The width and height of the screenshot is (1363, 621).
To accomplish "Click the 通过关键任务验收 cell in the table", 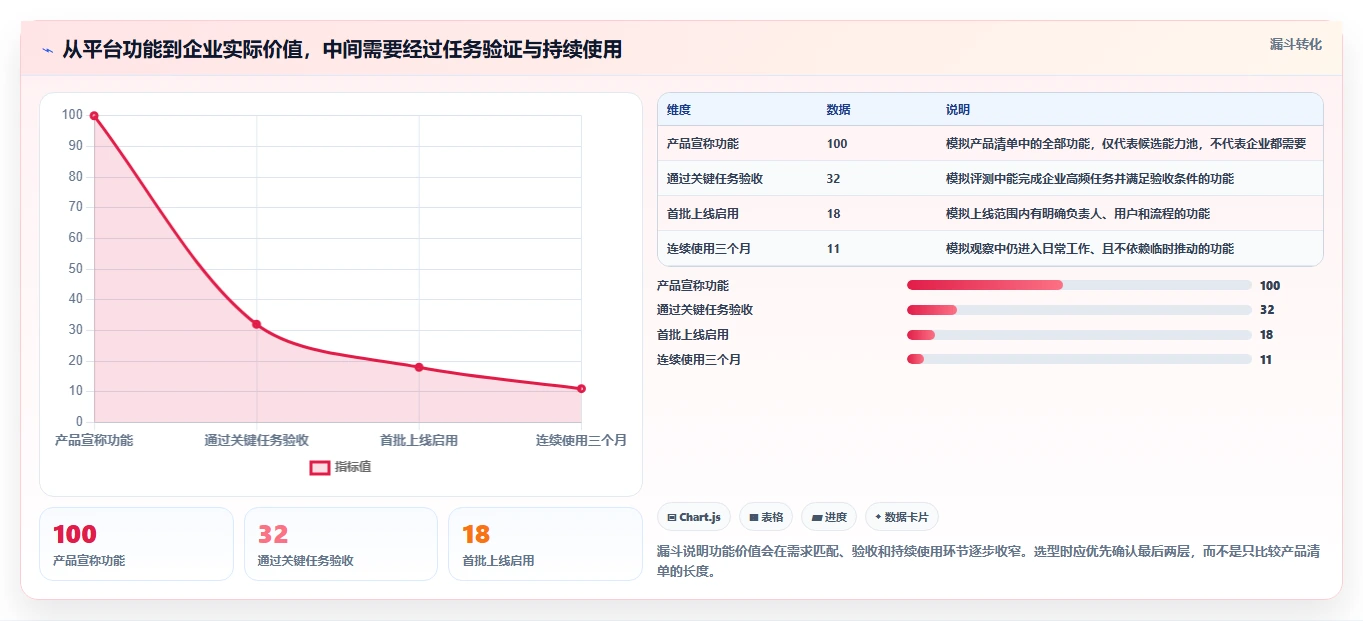I will pos(715,179).
